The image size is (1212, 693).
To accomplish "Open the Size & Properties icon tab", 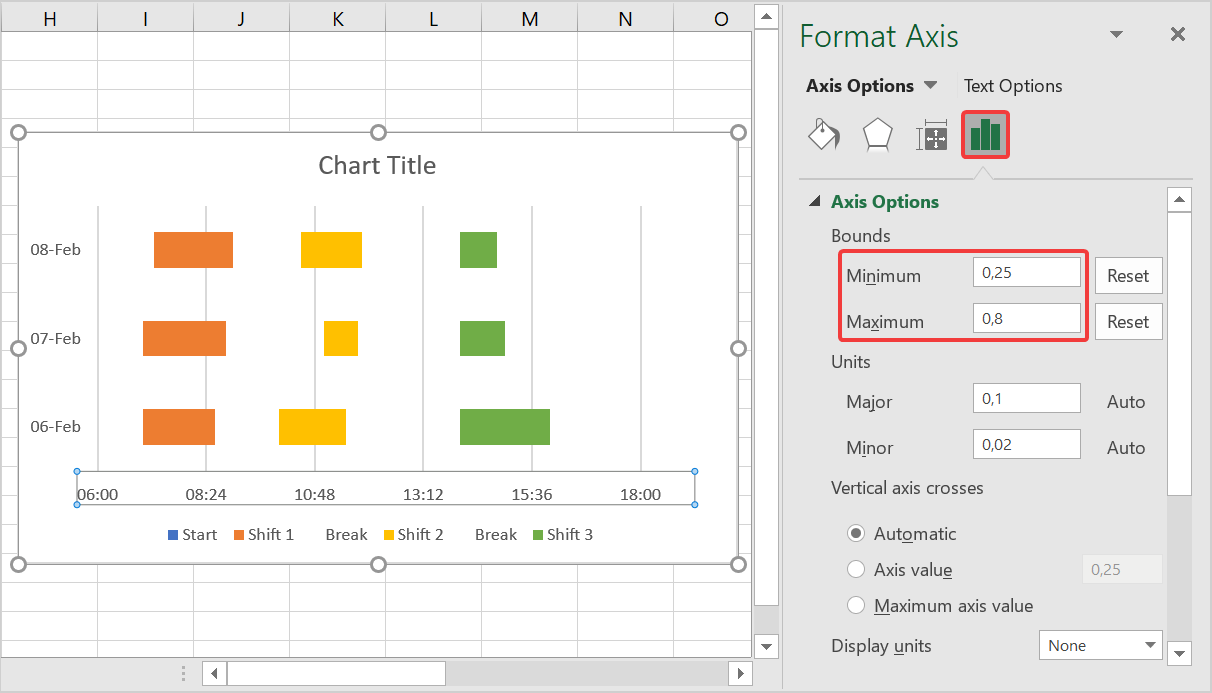I will 931,135.
